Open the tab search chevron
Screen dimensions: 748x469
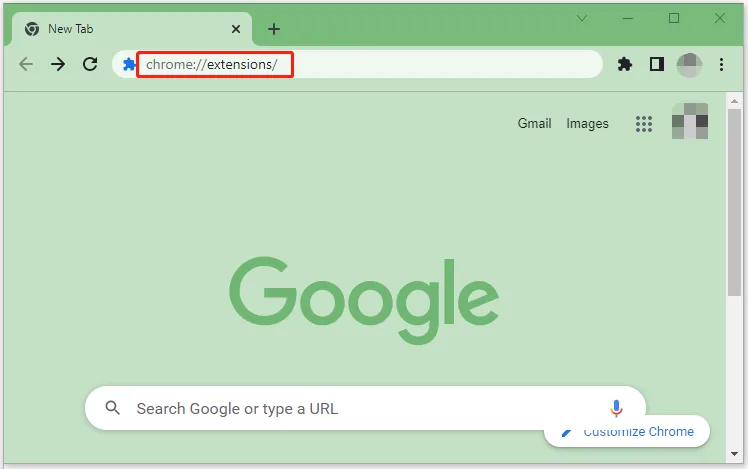pos(582,18)
